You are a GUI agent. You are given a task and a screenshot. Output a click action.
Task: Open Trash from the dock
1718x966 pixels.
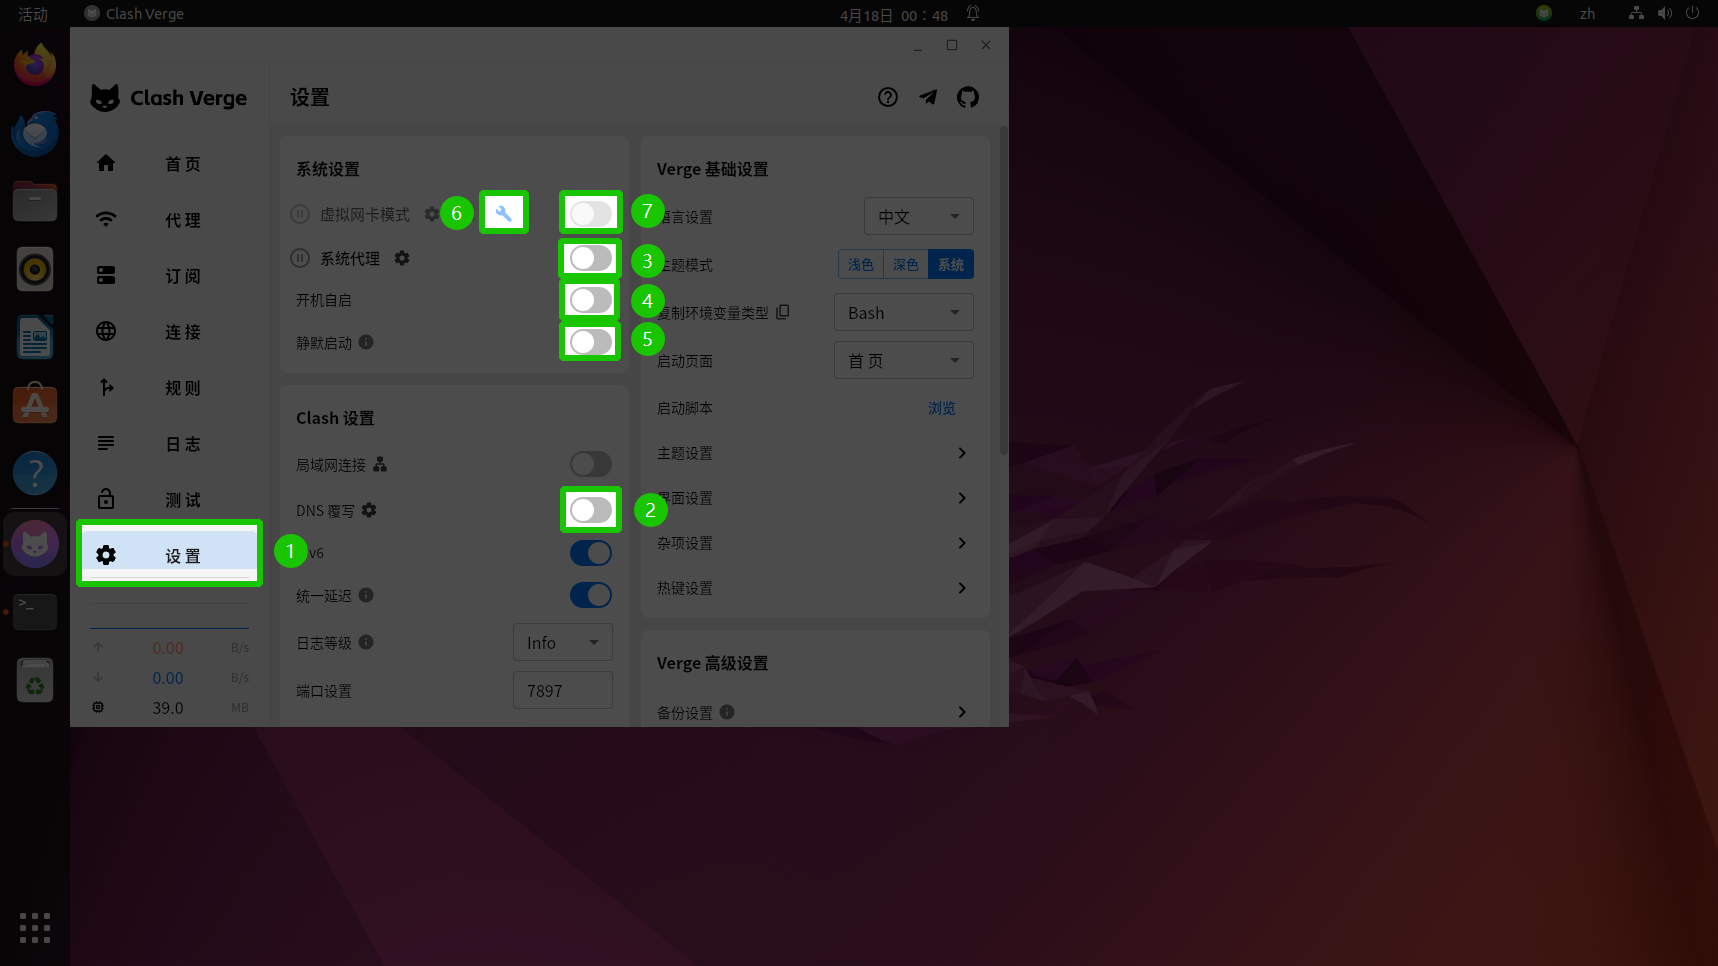click(35, 680)
